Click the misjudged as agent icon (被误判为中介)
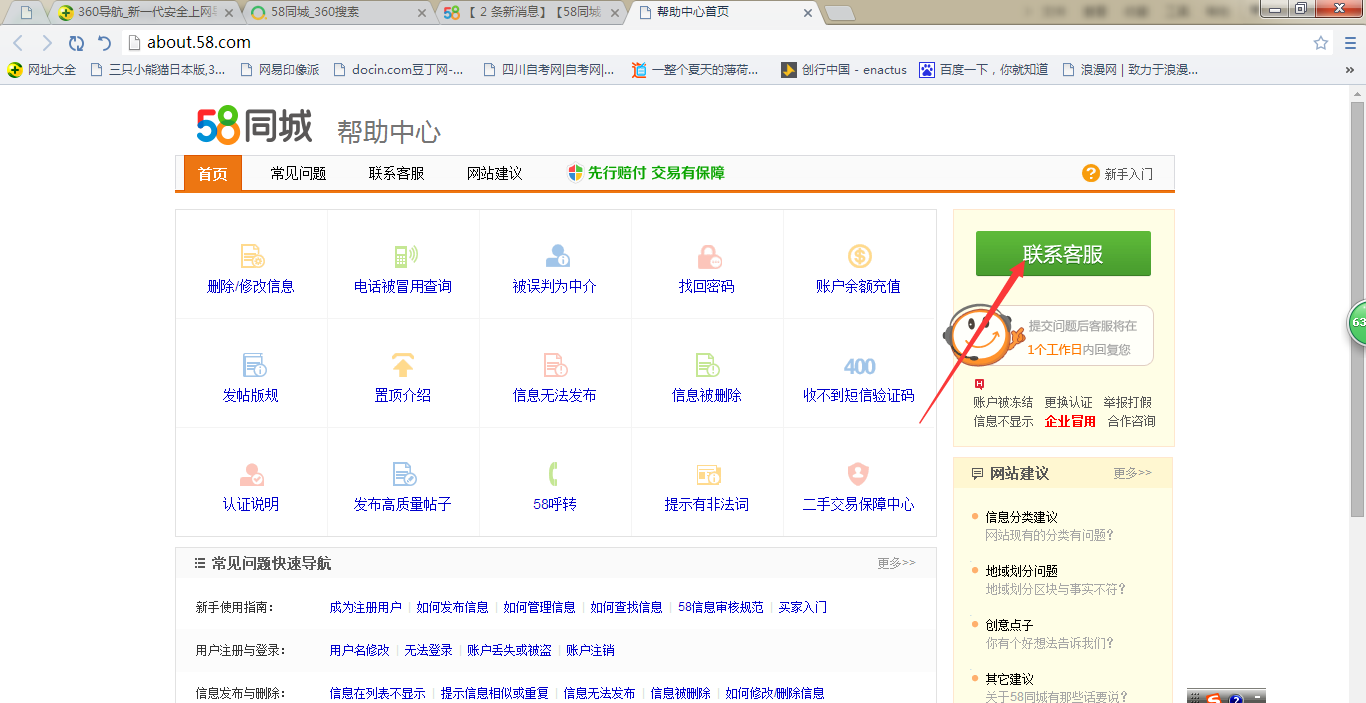The image size is (1366, 703). click(556, 256)
